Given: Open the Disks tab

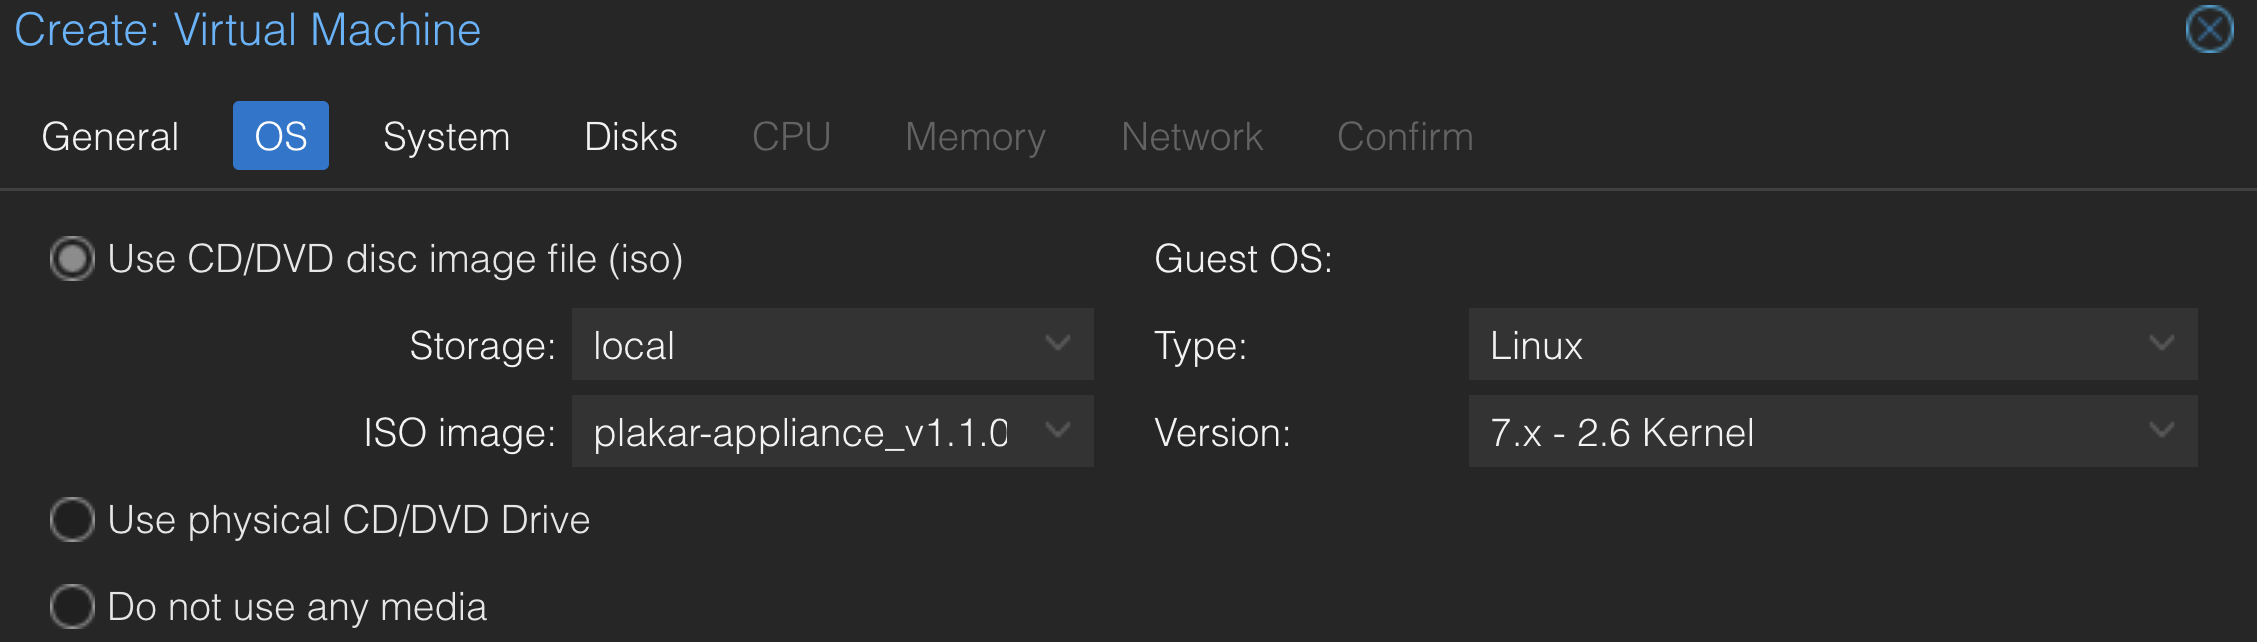Looking at the screenshot, I should pyautogui.click(x=631, y=136).
